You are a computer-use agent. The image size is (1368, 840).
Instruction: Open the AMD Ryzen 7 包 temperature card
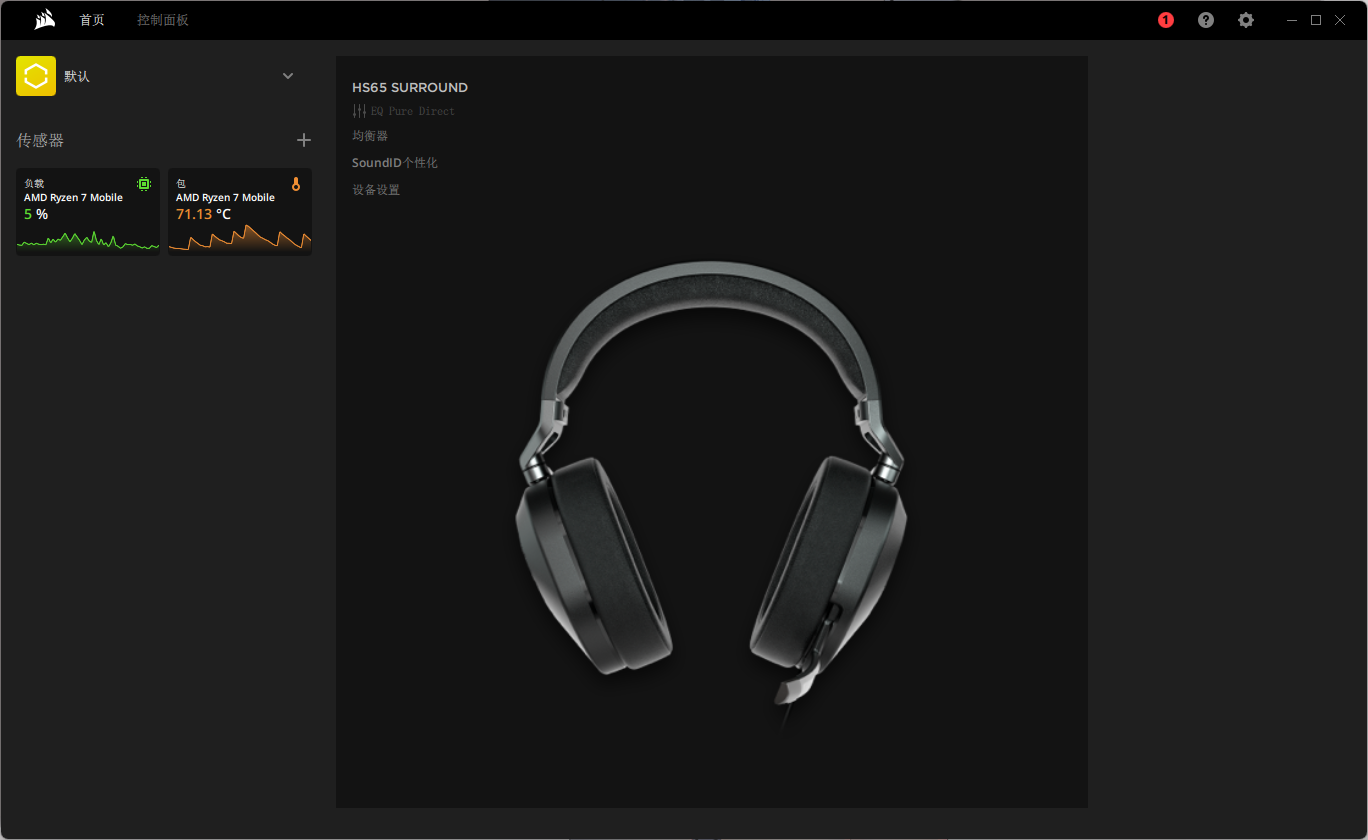pyautogui.click(x=240, y=212)
